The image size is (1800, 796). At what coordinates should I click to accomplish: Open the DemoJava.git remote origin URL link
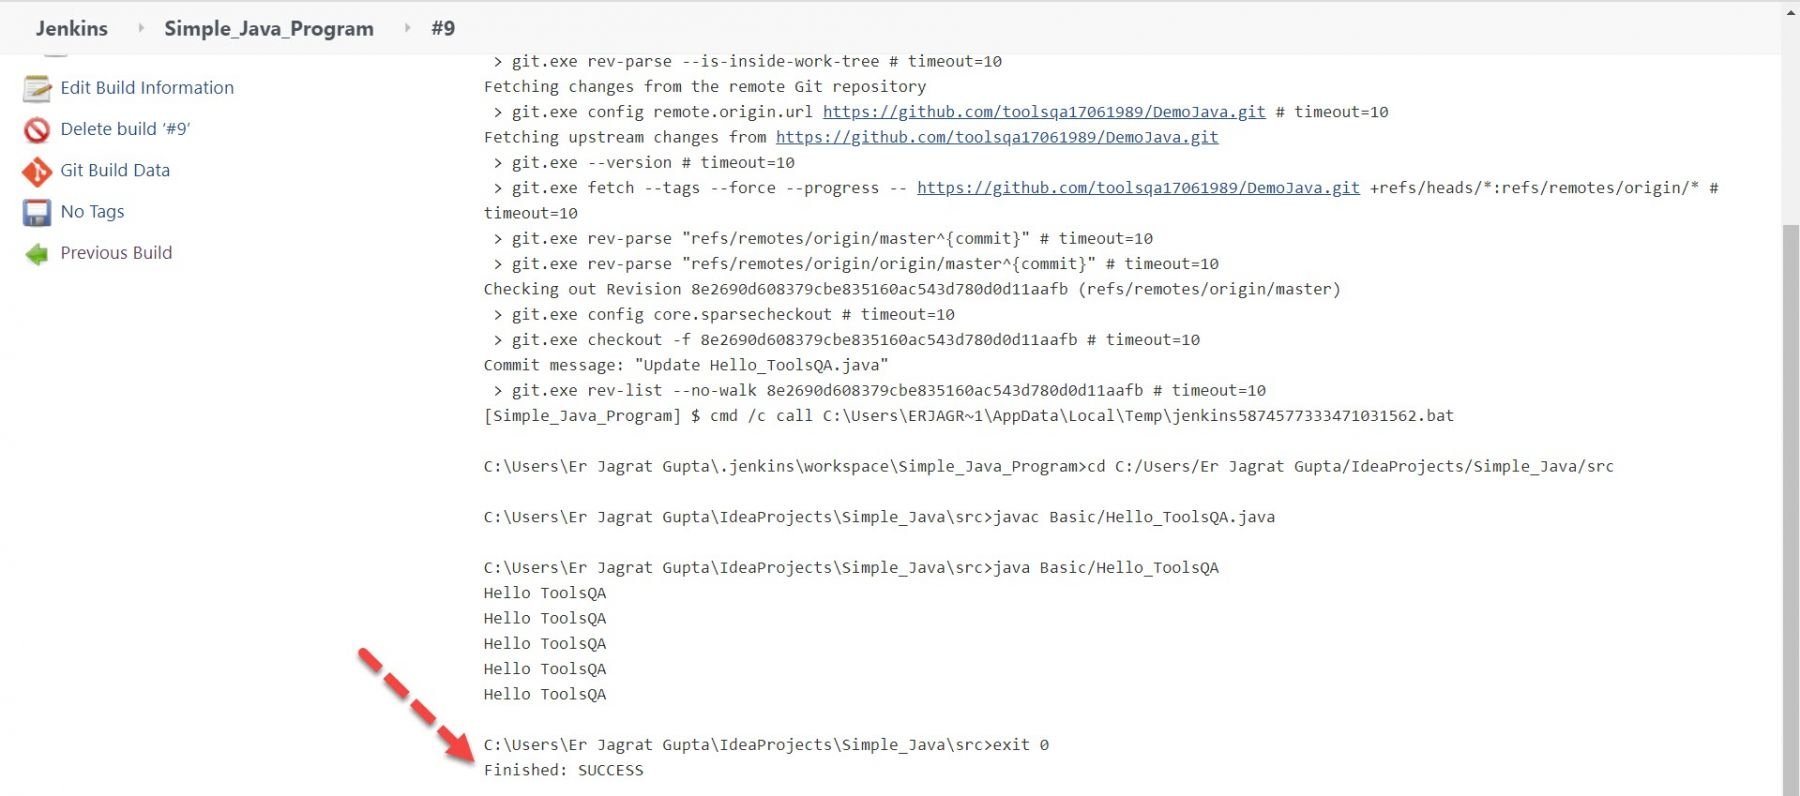coord(1041,112)
